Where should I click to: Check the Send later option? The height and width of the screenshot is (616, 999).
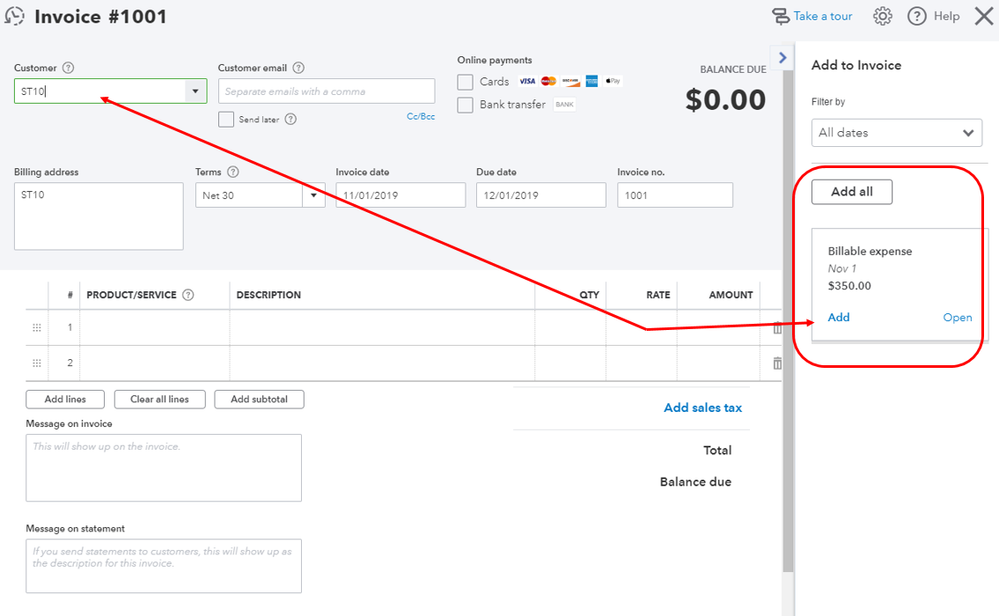[x=226, y=119]
